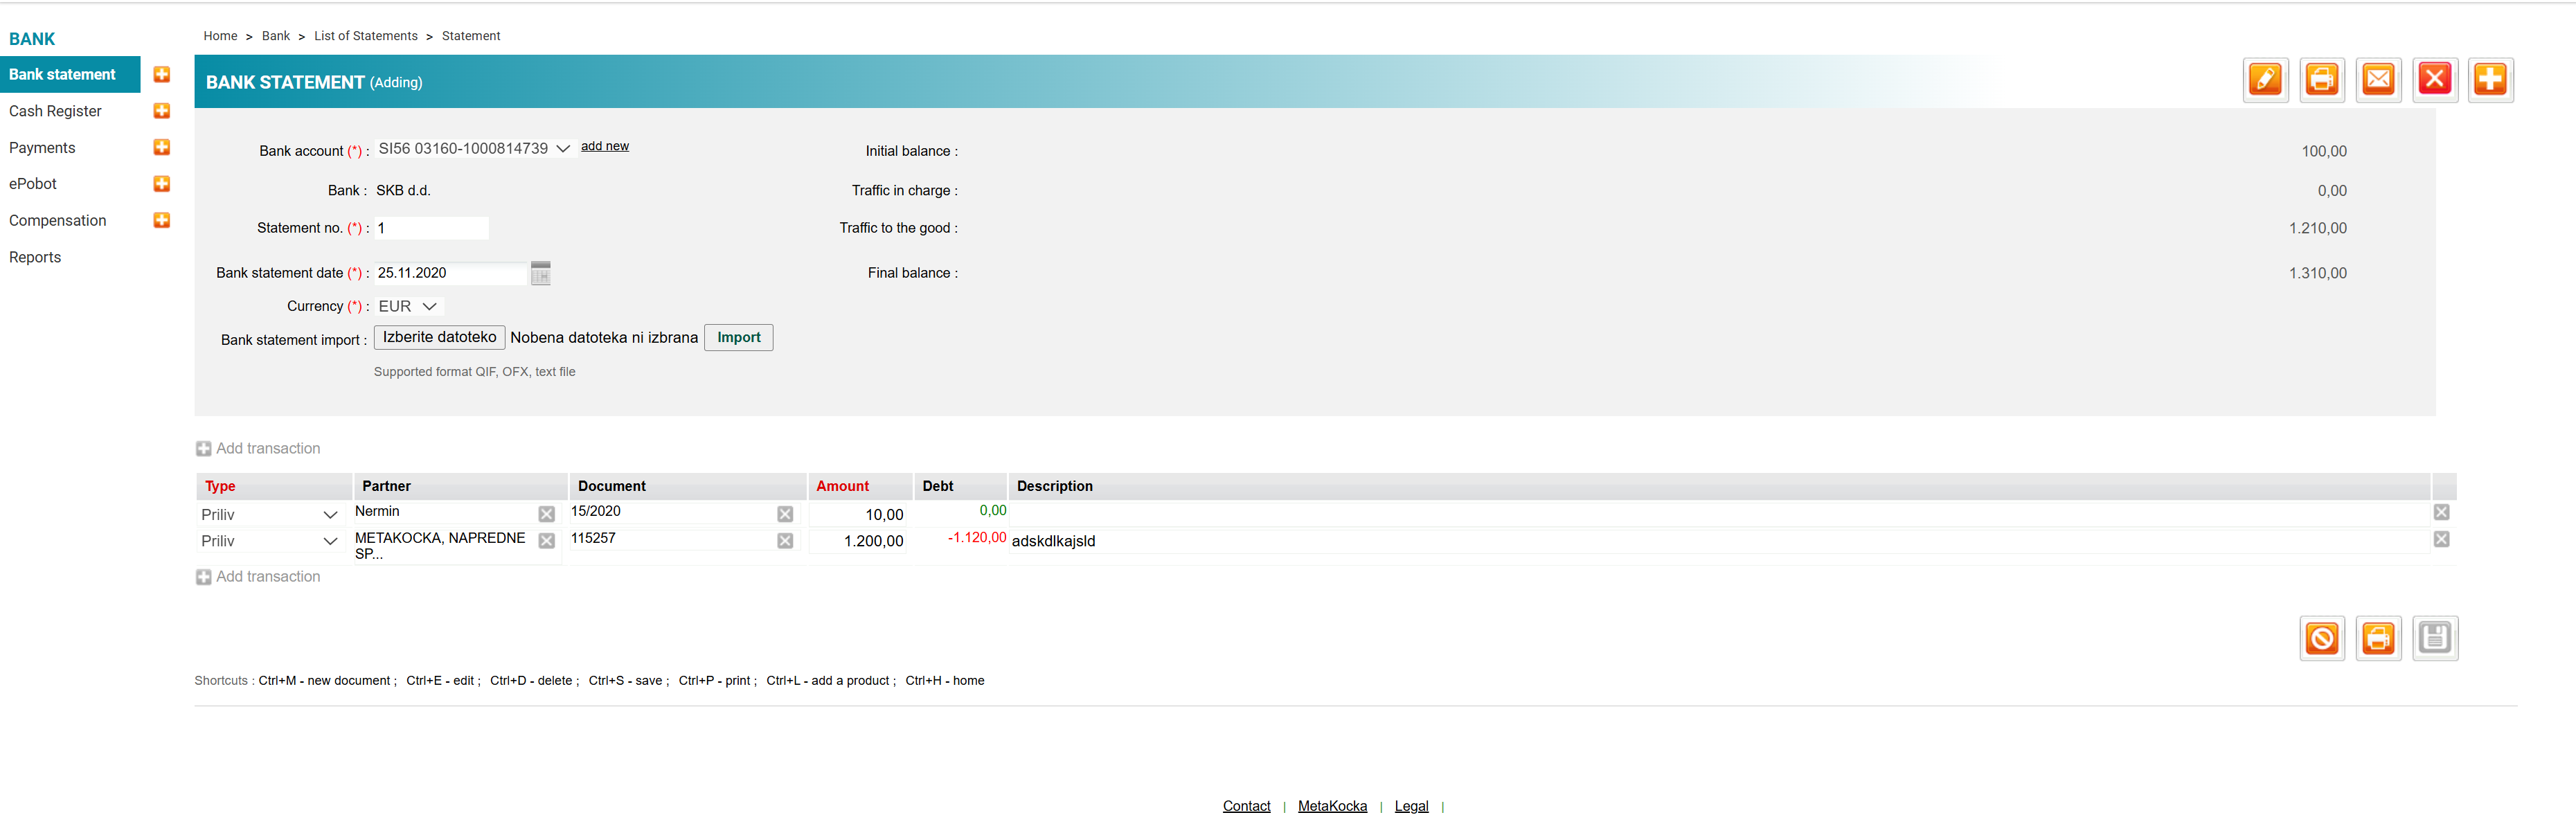This screenshot has width=2576, height=815.
Task: Click the Import button
Action: point(738,338)
